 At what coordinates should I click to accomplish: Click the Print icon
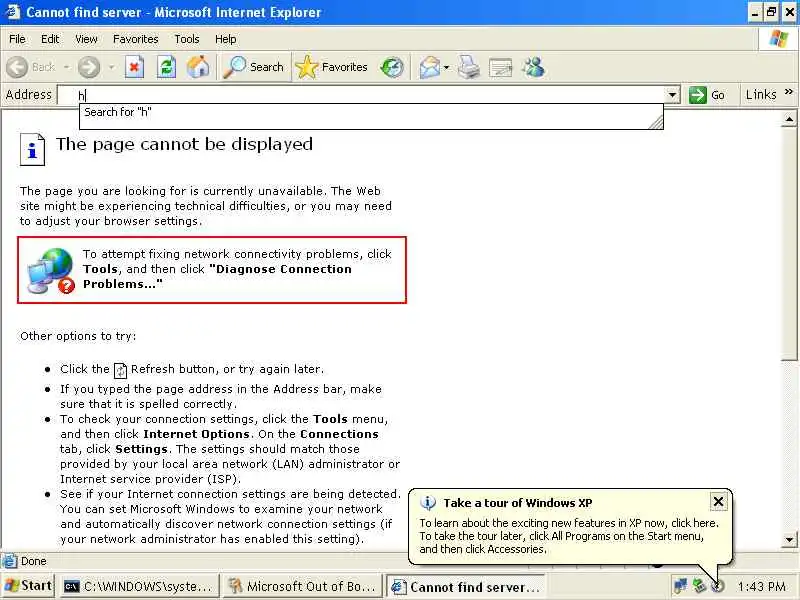(x=468, y=67)
